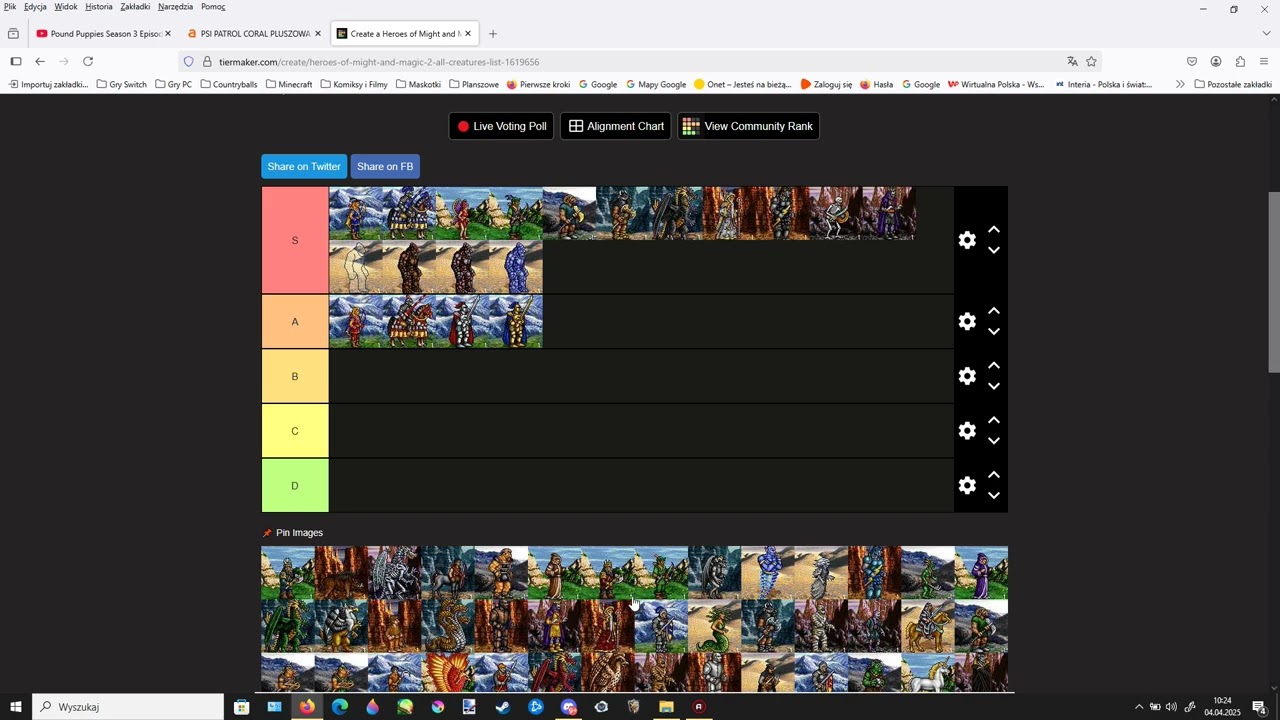Click the red S tier label
This screenshot has height=720, width=1280.
(x=295, y=240)
